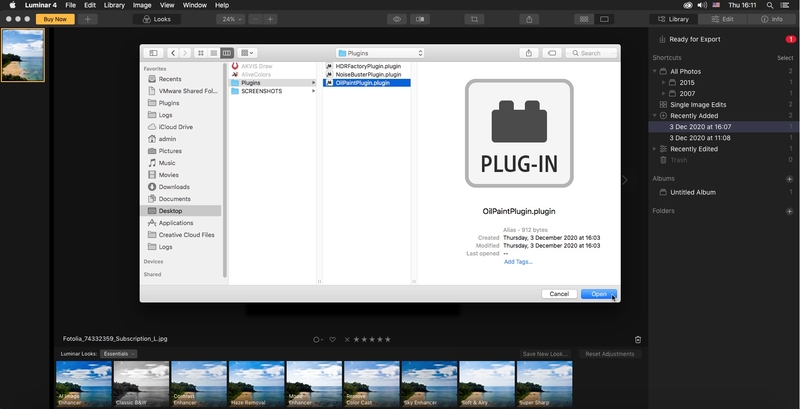Select iCloud Drive in sidebar
Screen dimensions: 800x409
176,127
